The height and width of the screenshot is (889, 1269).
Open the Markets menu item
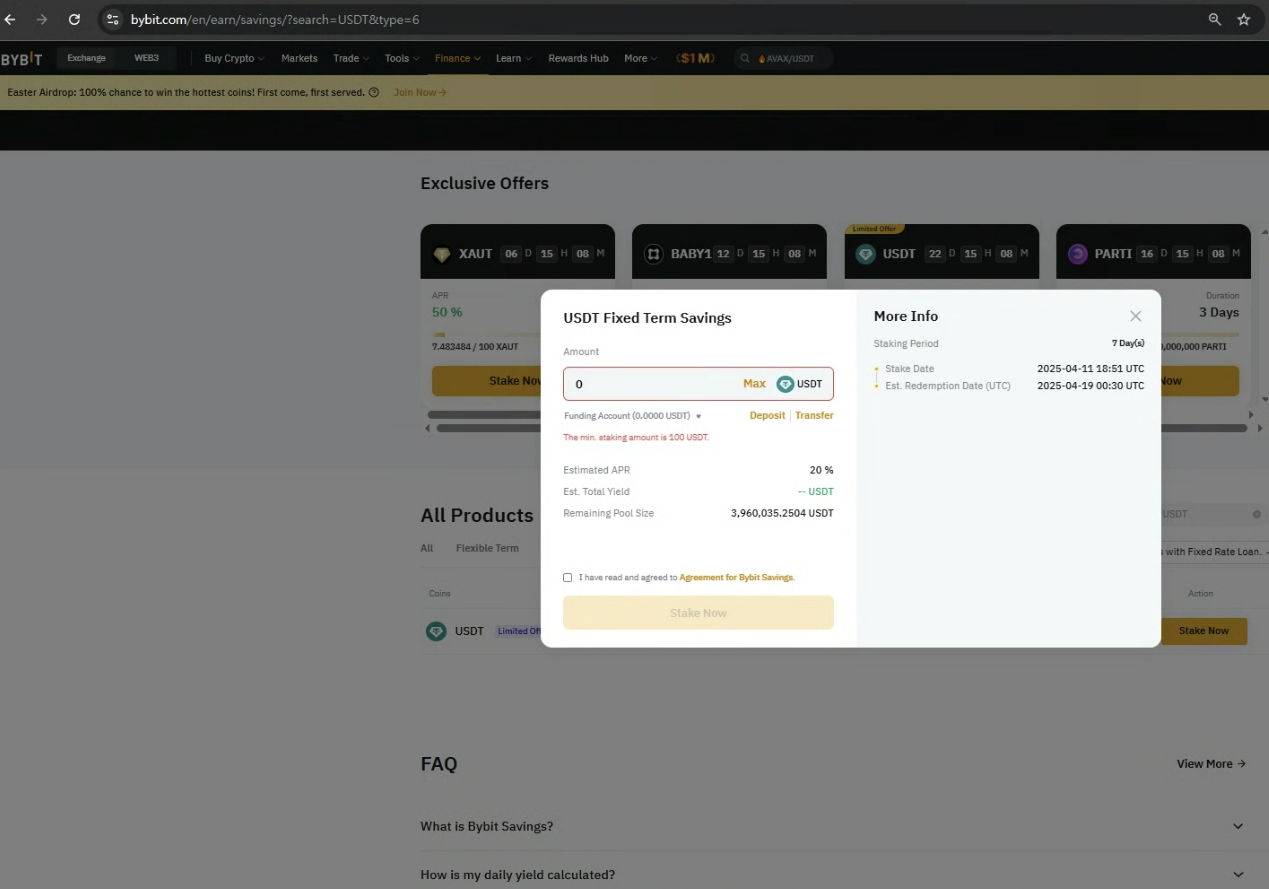tap(299, 58)
